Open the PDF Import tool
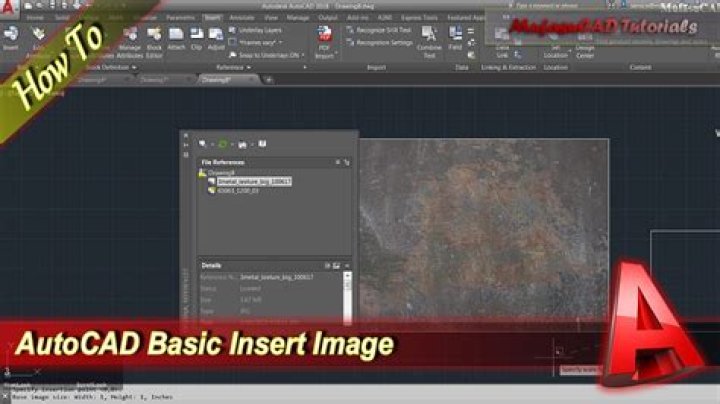Viewport: 720px width, 404px height. point(325,43)
